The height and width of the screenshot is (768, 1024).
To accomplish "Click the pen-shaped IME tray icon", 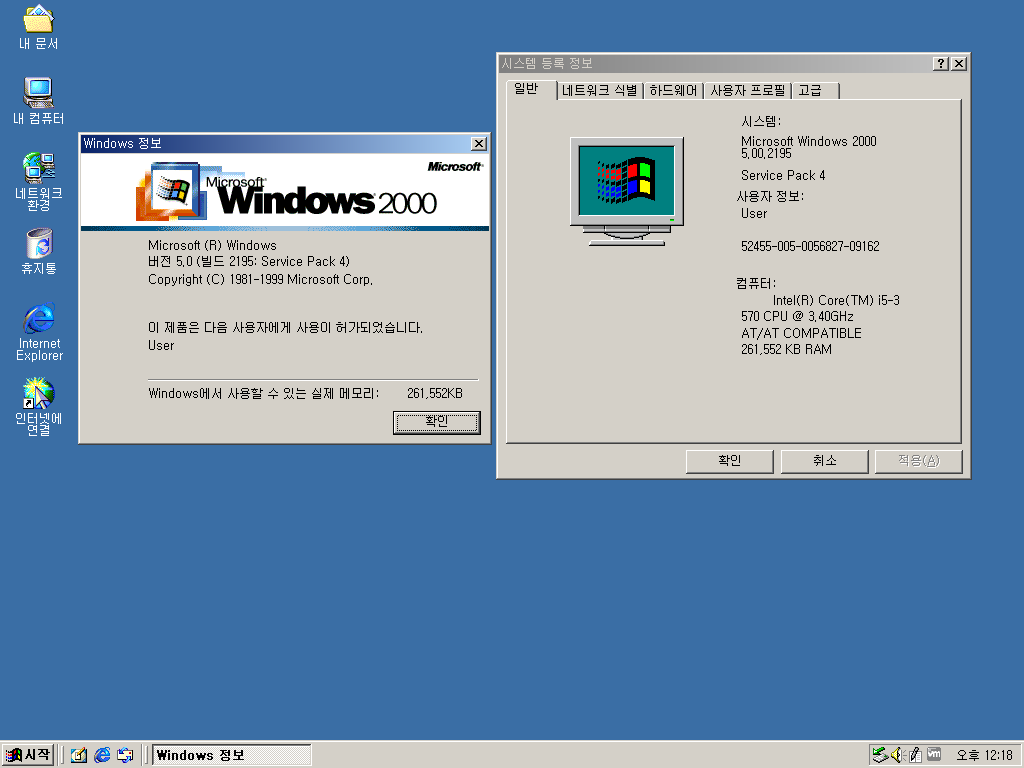I will pyautogui.click(x=915, y=755).
